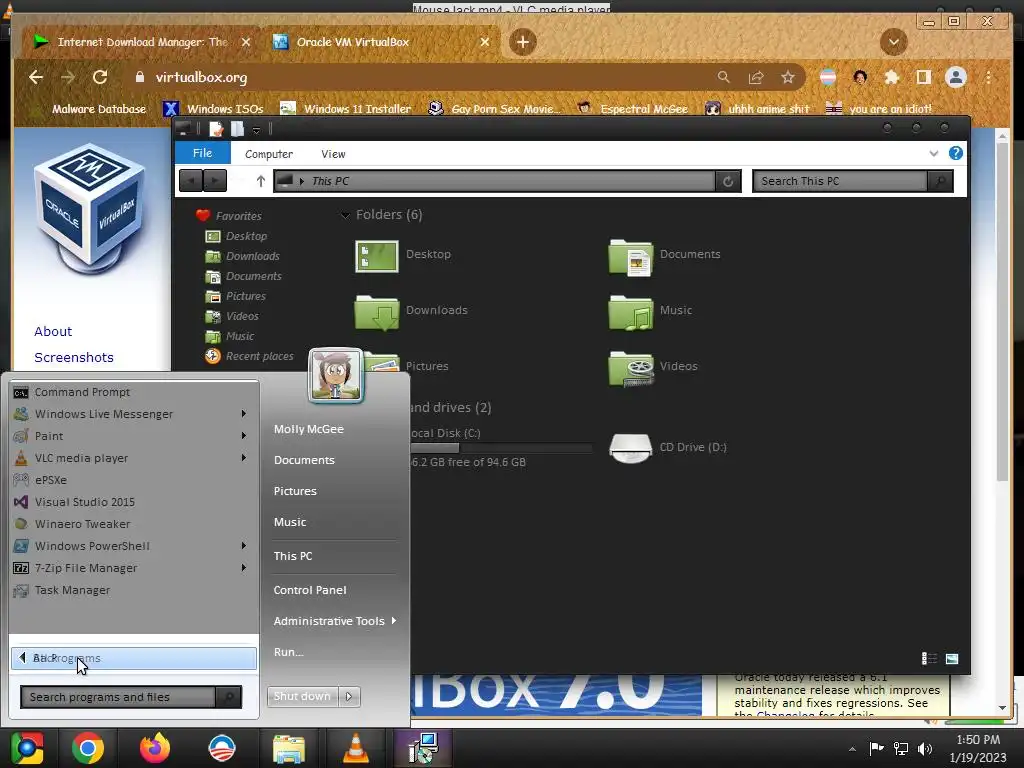Viewport: 1024px width, 768px height.
Task: Click the volume speaker tray icon
Action: (x=925, y=748)
